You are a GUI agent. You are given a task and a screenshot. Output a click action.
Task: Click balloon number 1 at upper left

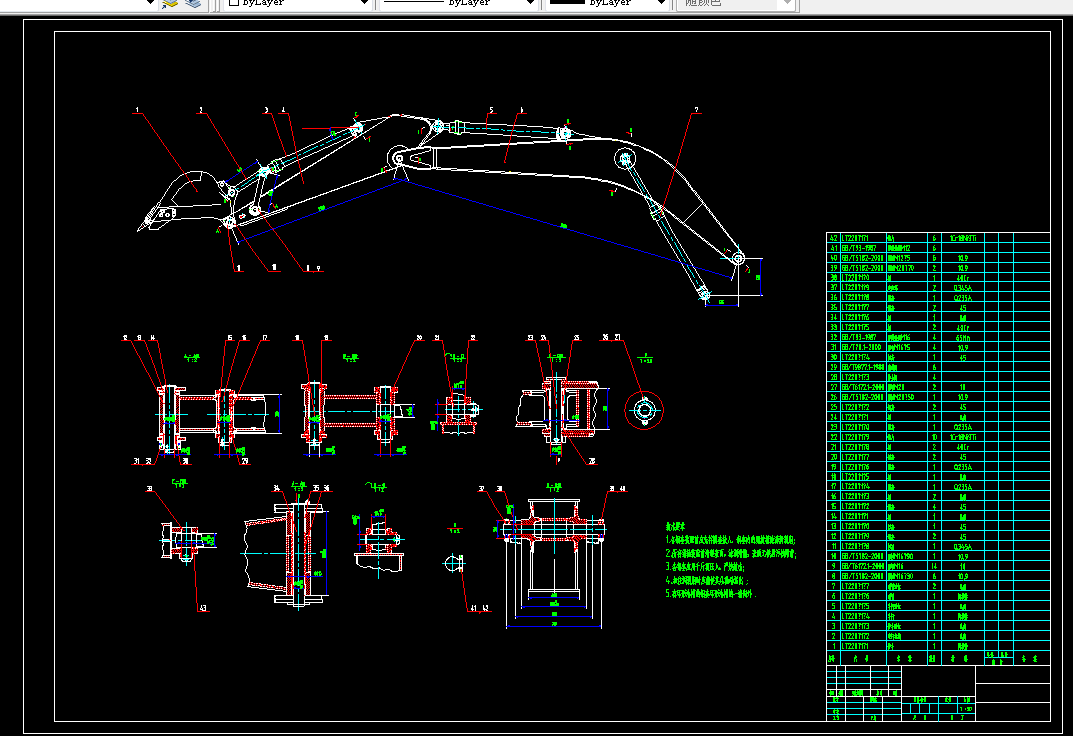137,109
